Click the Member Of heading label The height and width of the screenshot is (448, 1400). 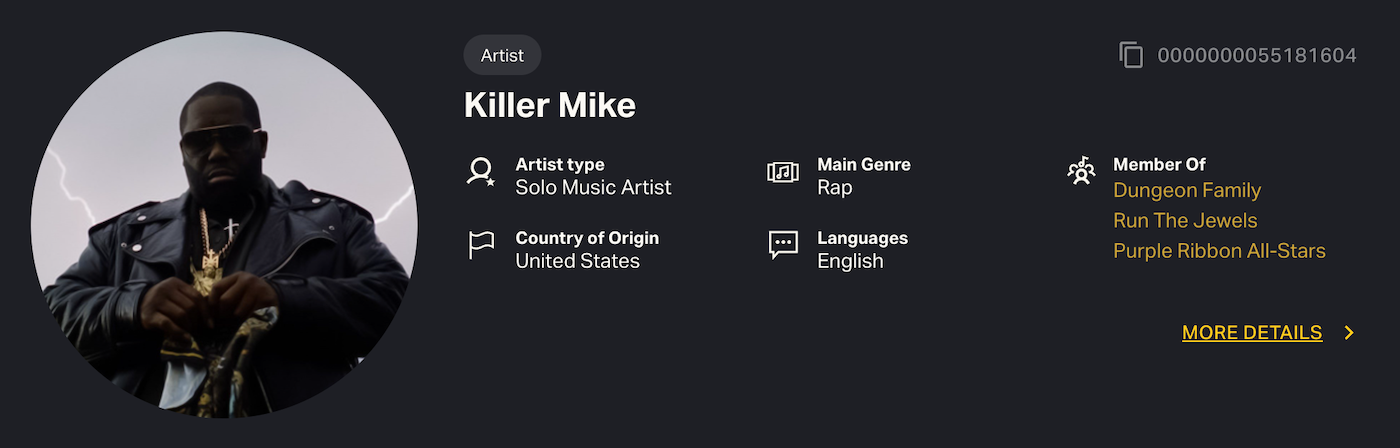click(x=1159, y=165)
